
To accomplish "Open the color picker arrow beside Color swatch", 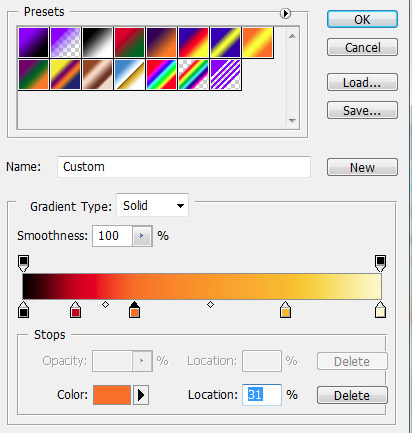I will pos(141,395).
